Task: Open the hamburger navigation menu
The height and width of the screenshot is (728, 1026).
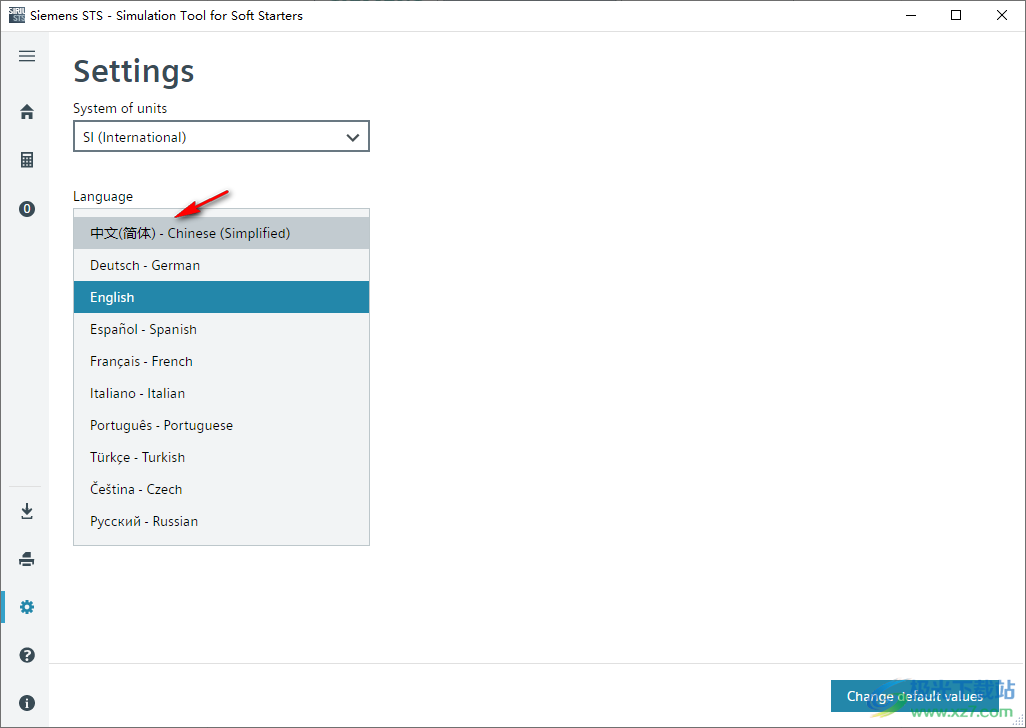Action: click(27, 56)
